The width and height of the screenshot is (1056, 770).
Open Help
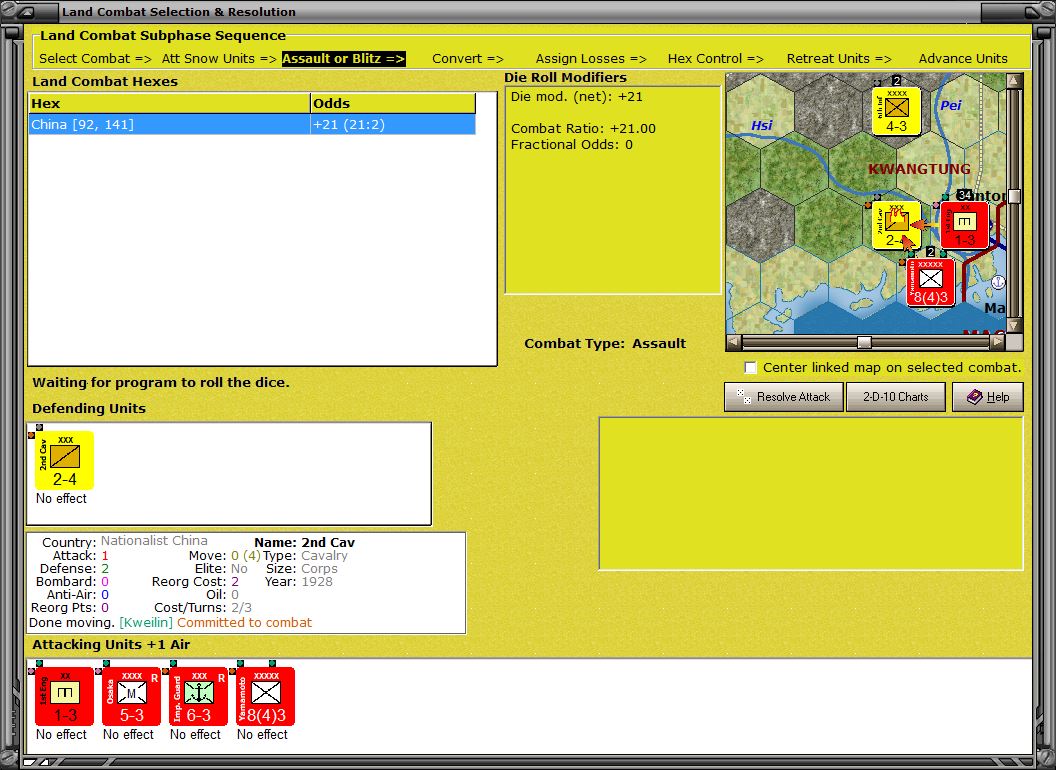click(987, 397)
